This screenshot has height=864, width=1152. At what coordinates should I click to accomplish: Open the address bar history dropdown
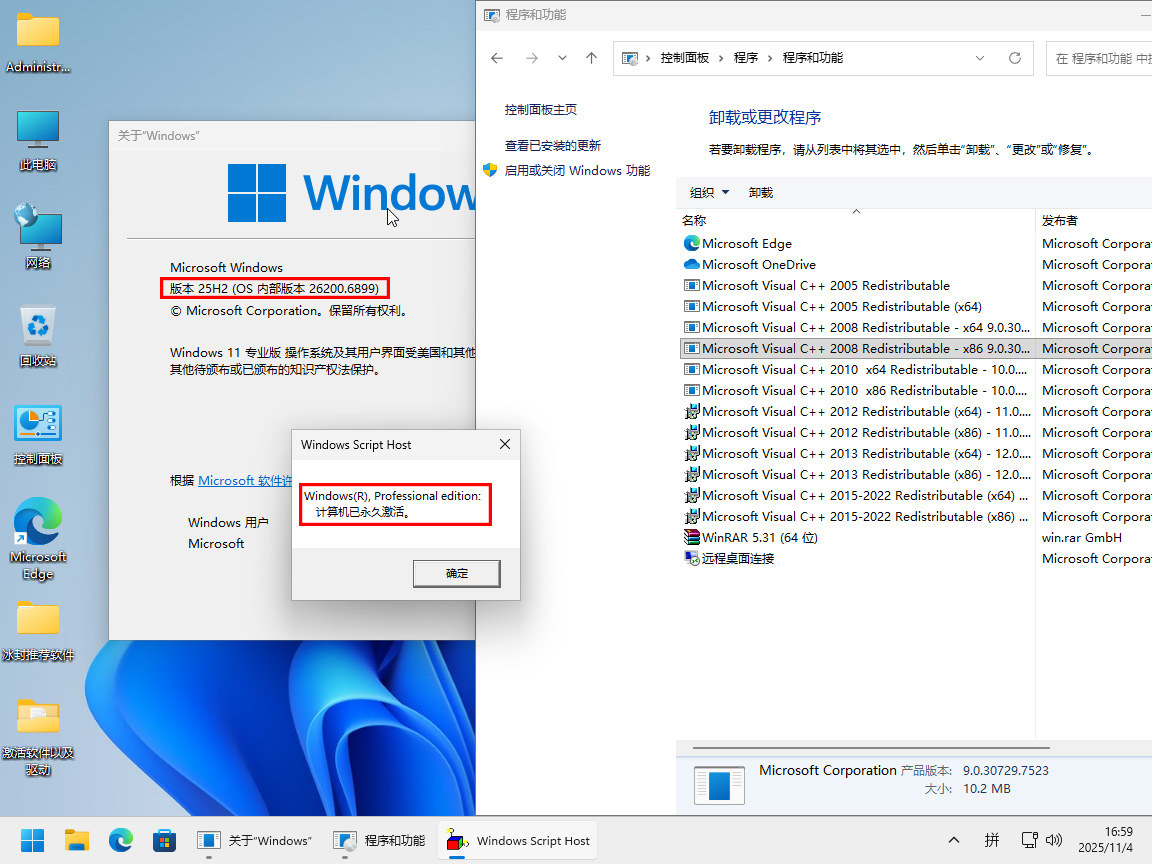click(980, 58)
